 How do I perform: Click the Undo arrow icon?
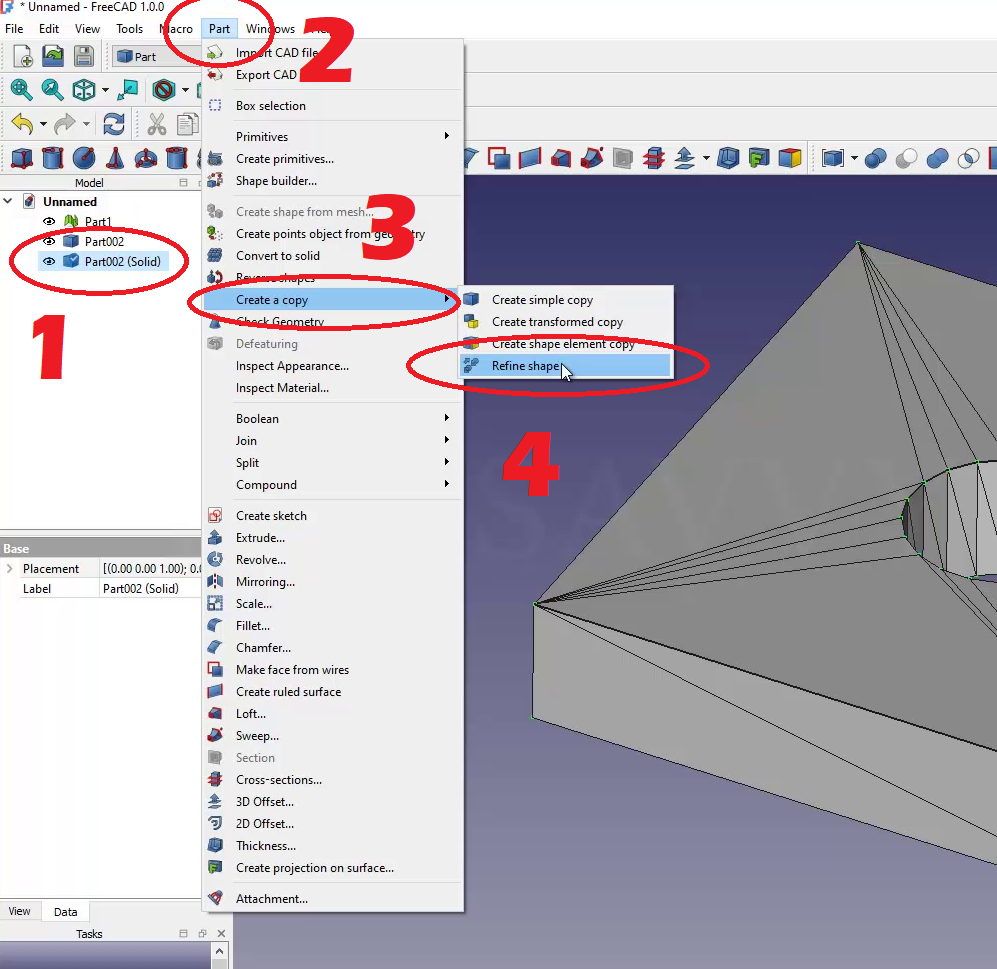(21, 124)
